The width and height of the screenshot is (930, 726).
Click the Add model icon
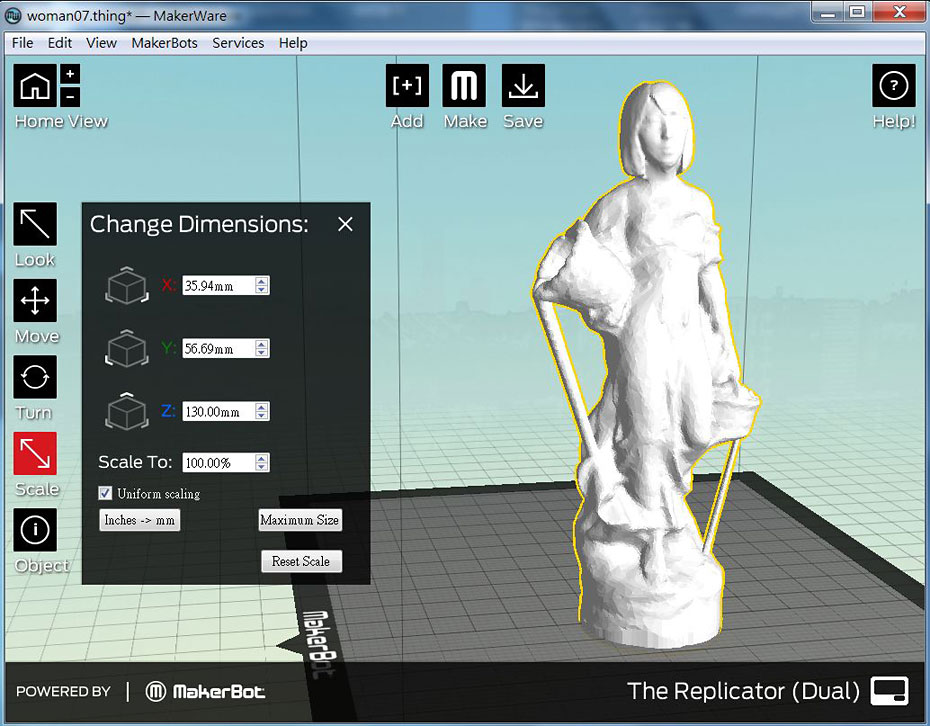coord(407,85)
